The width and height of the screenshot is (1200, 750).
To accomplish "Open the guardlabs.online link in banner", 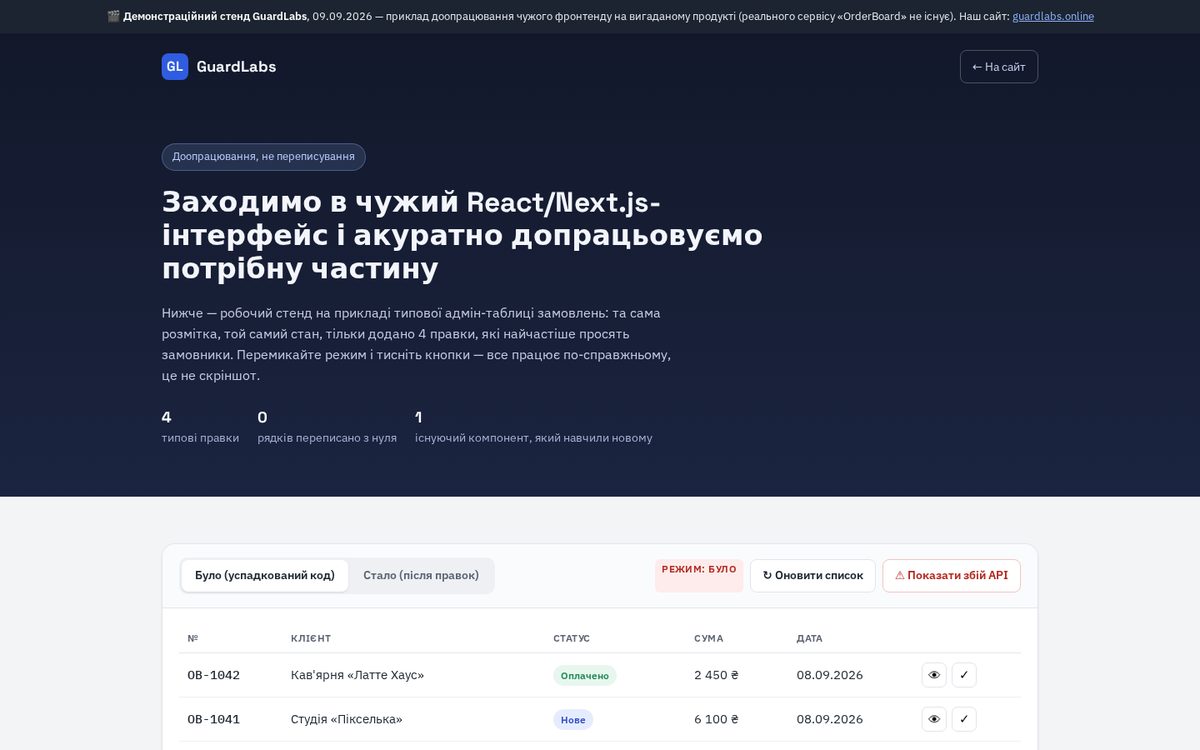I will pos(1053,16).
